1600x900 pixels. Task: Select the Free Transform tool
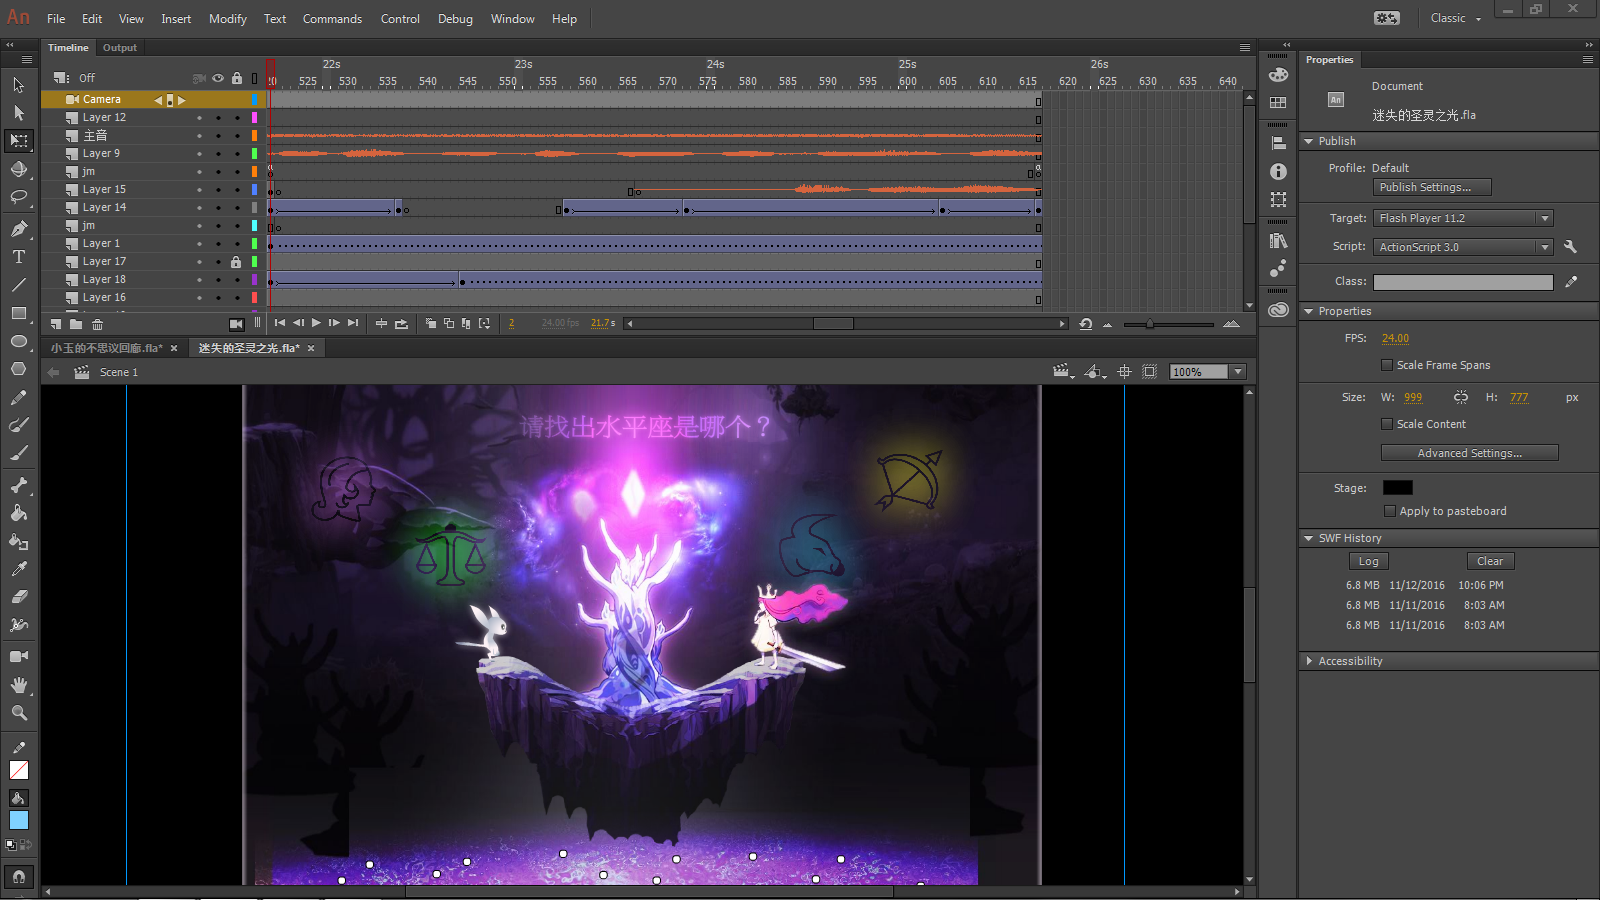point(19,141)
